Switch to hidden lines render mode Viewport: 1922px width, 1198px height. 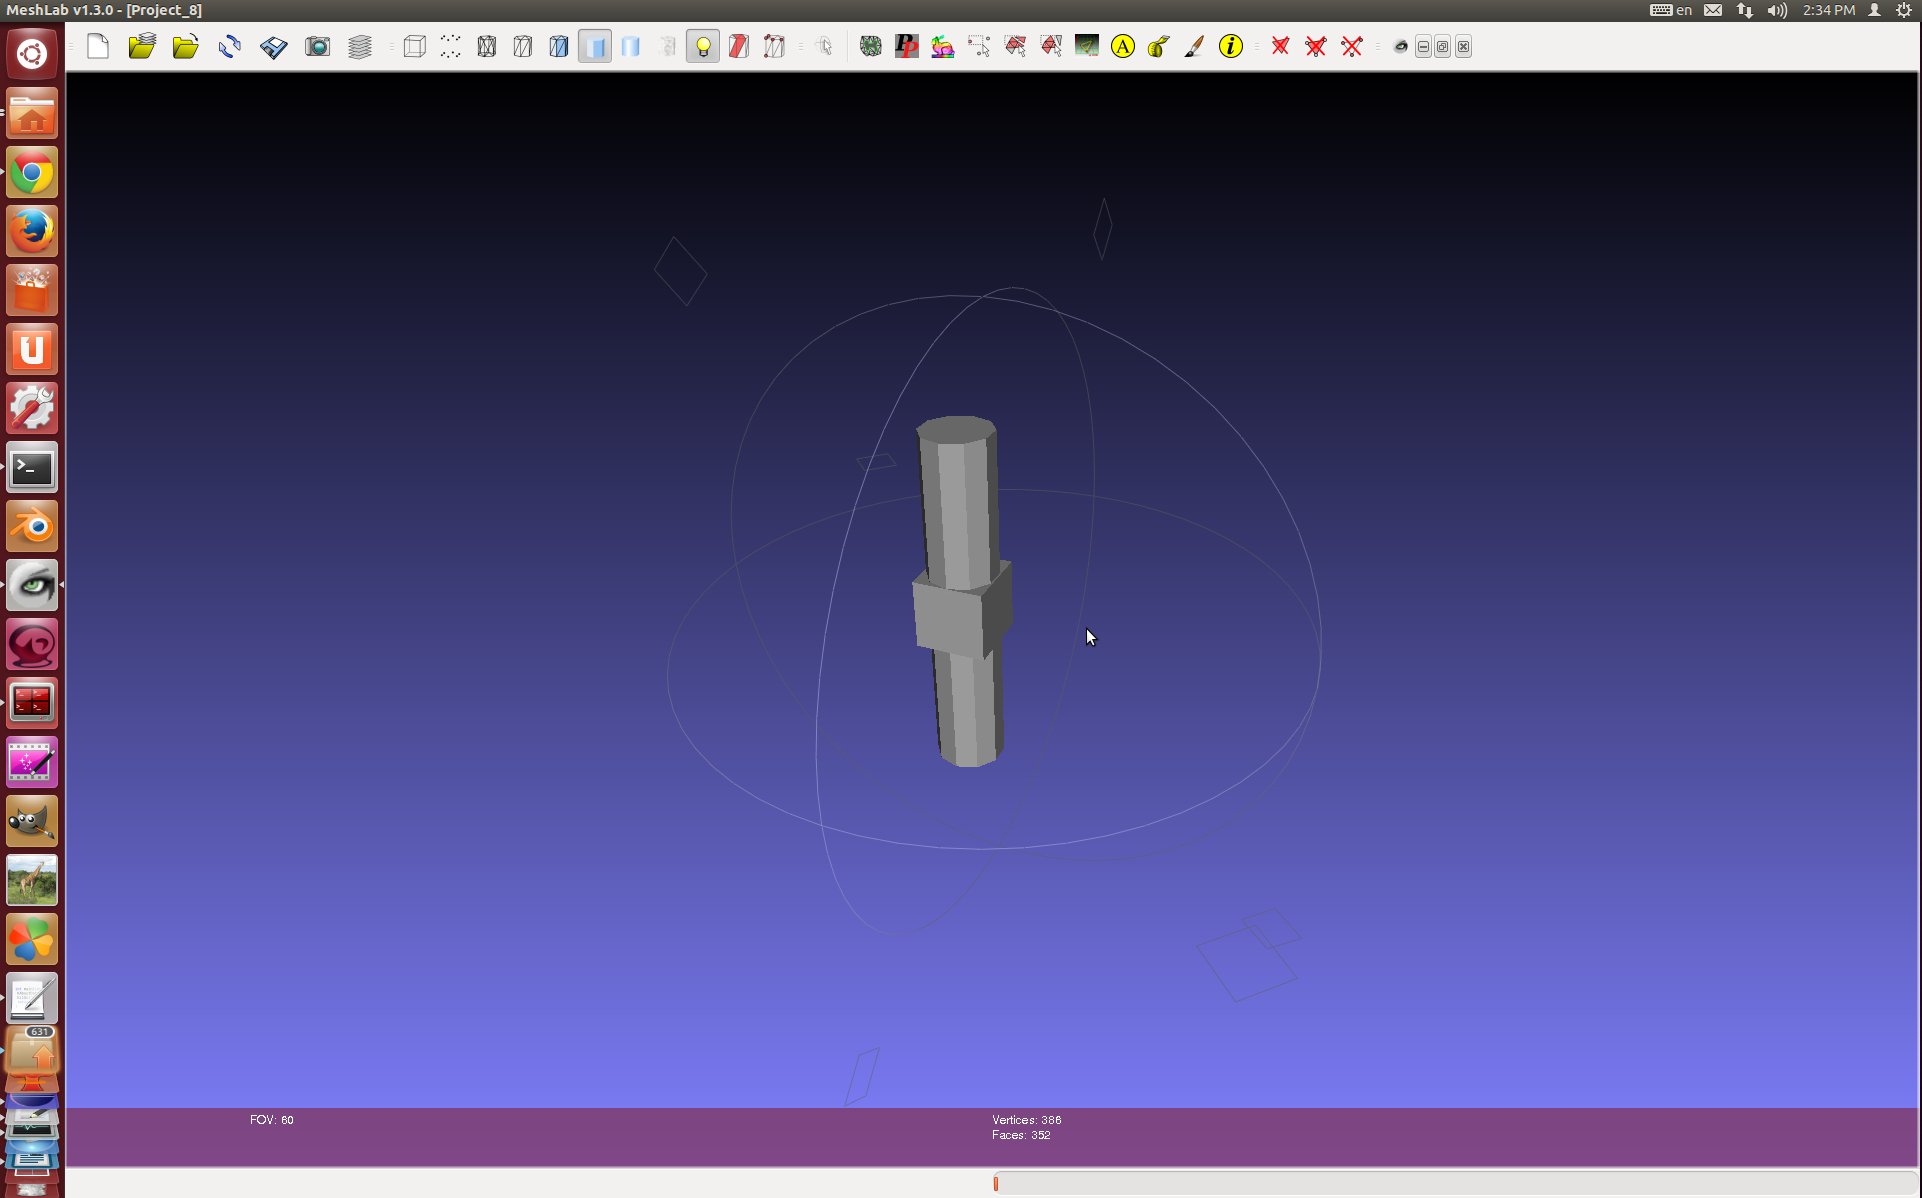pos(523,46)
